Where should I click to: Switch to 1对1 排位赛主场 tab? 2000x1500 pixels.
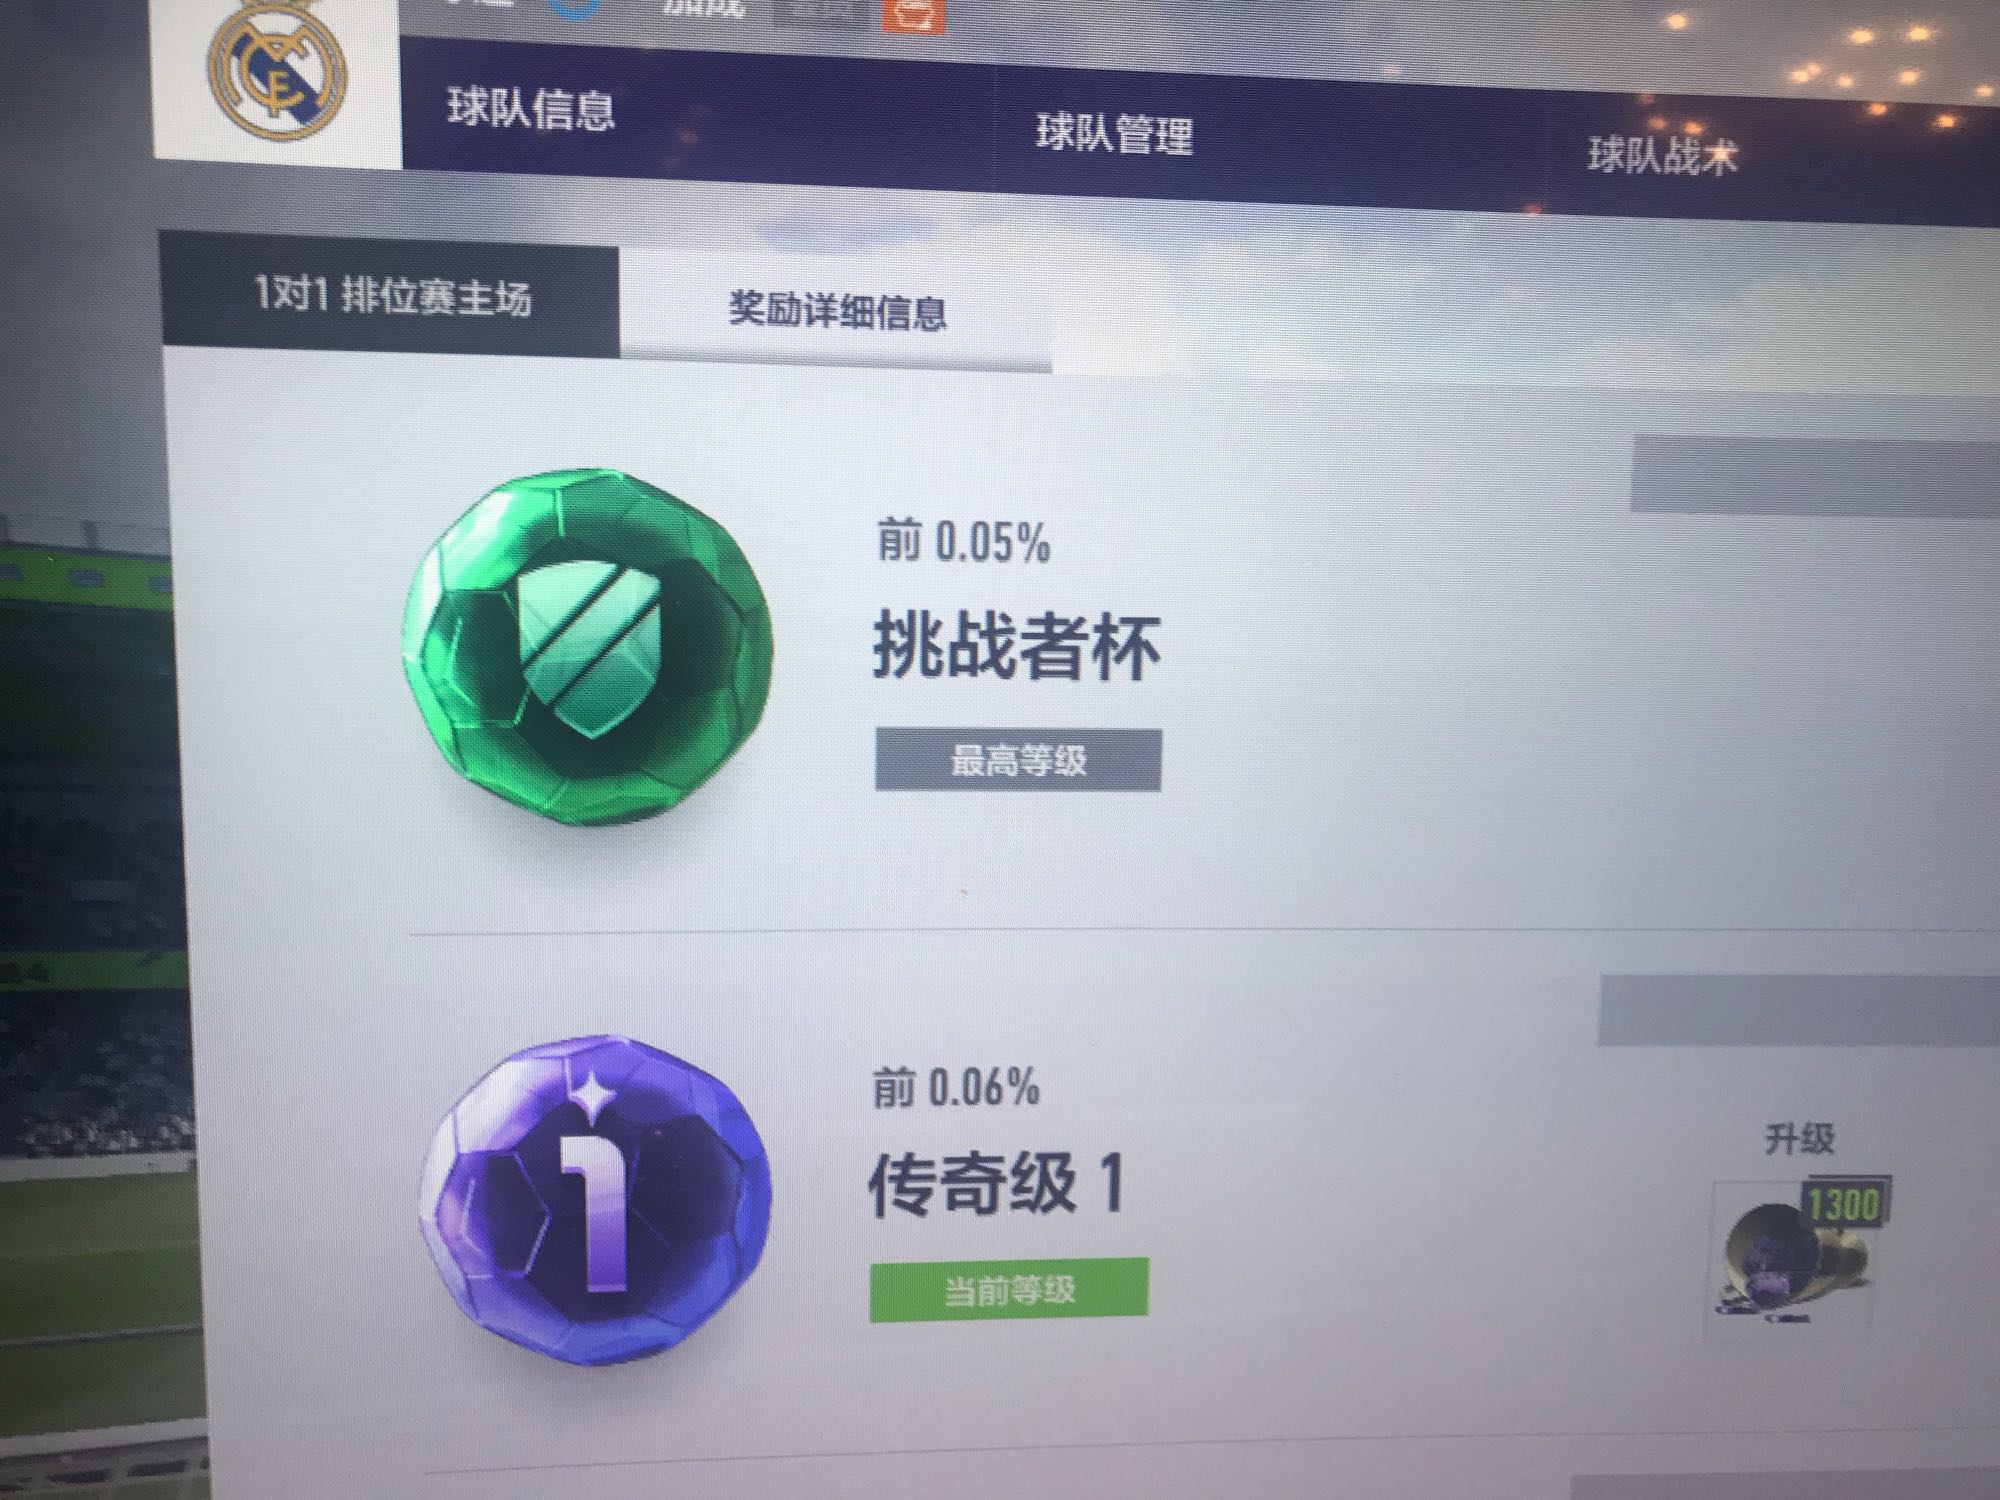coord(391,294)
